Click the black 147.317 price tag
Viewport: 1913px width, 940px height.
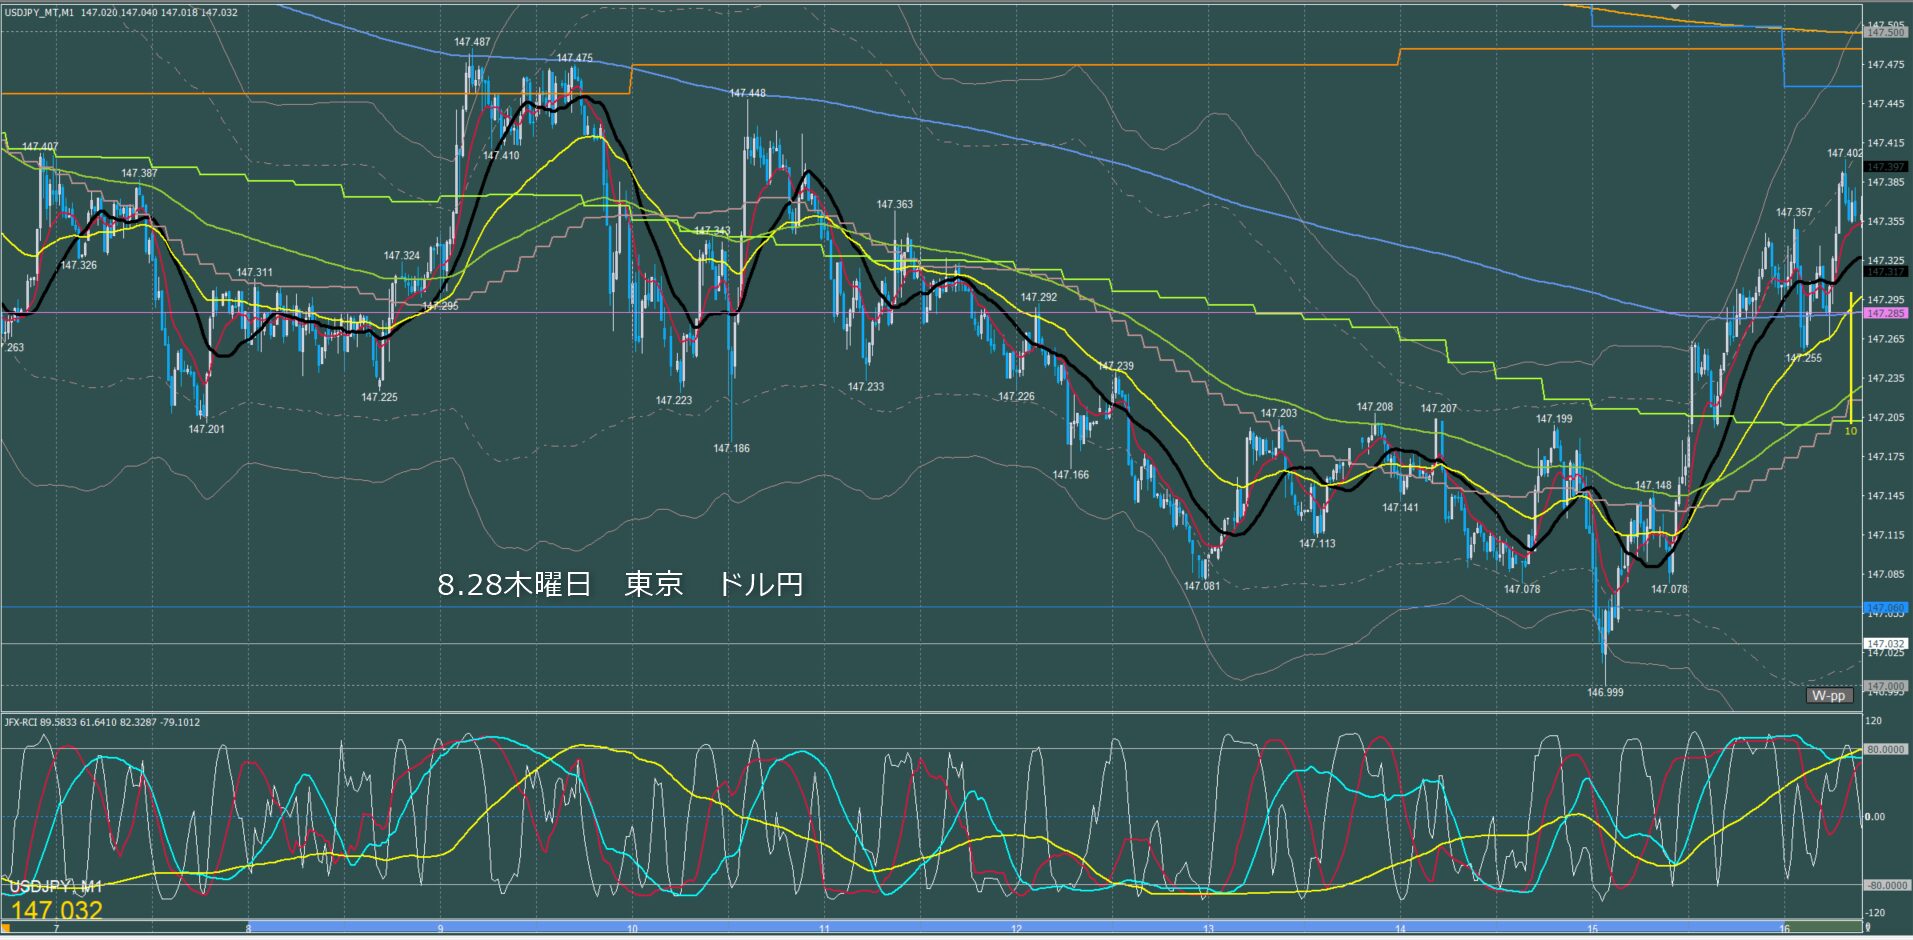pyautogui.click(x=1885, y=272)
